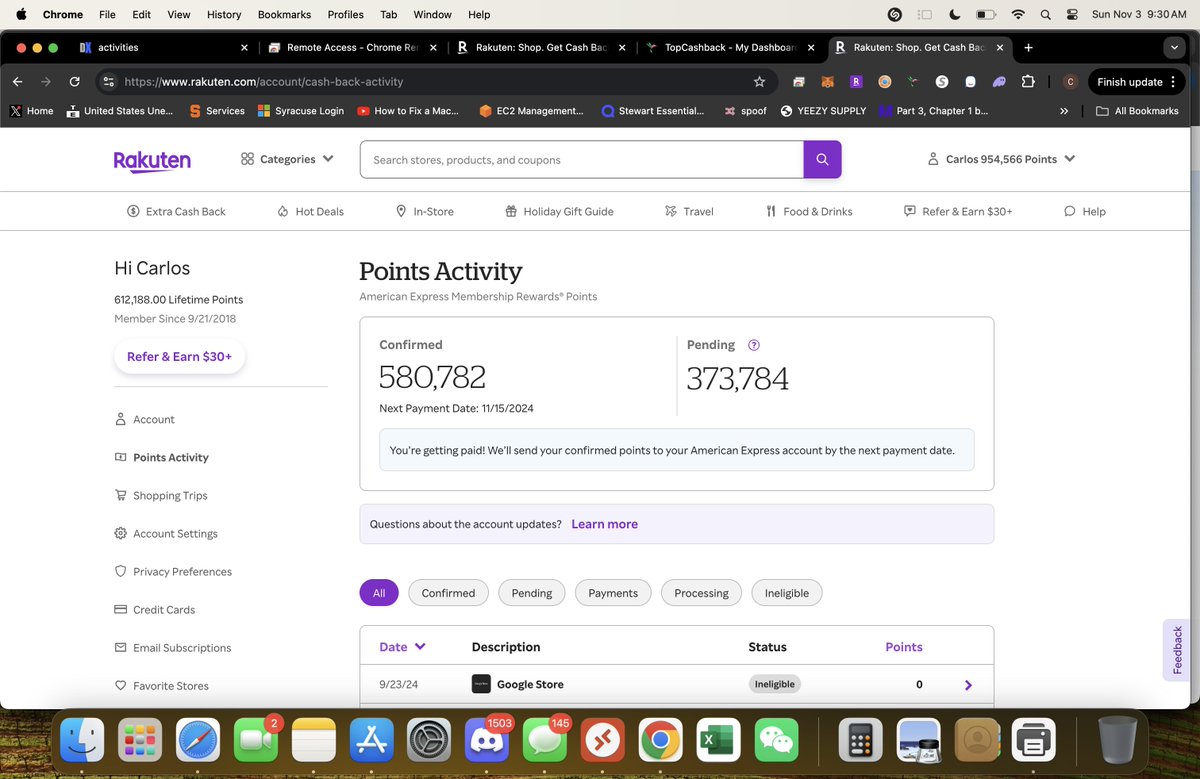Reload the page
This screenshot has width=1200, height=779.
pos(74,82)
